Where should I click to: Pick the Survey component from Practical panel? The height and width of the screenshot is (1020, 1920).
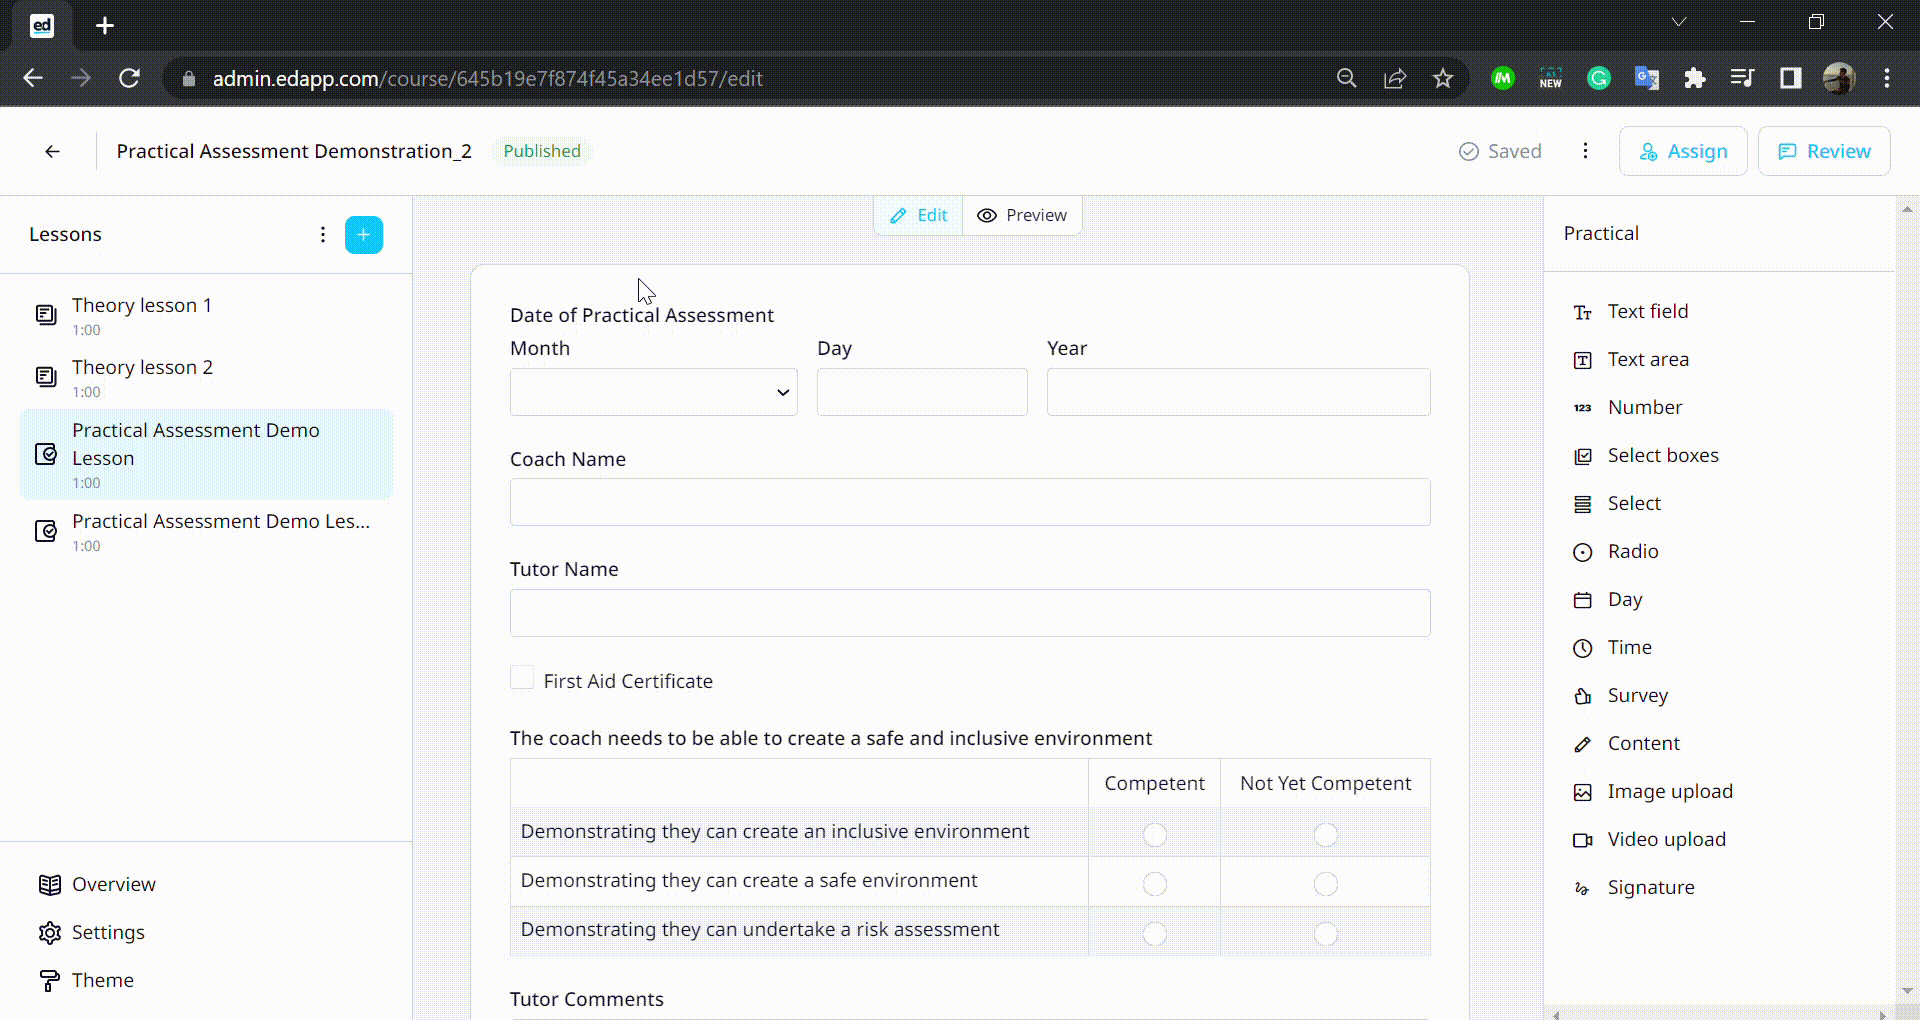[1637, 695]
